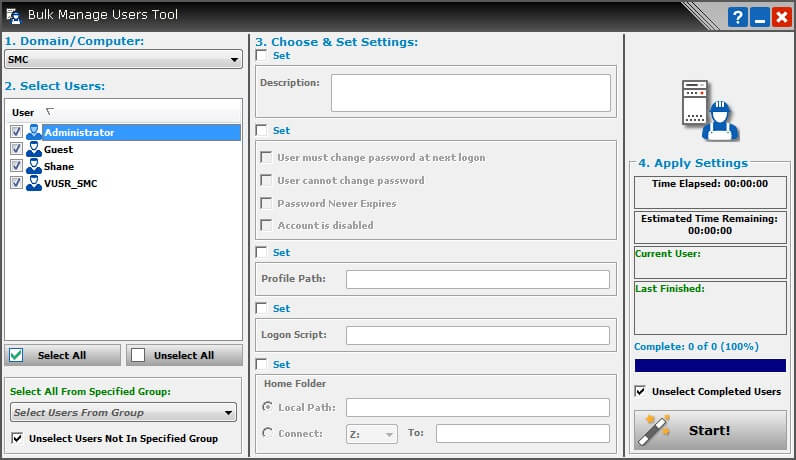The image size is (796, 460).
Task: Expand Select Users From Group dropdown
Action: click(124, 412)
